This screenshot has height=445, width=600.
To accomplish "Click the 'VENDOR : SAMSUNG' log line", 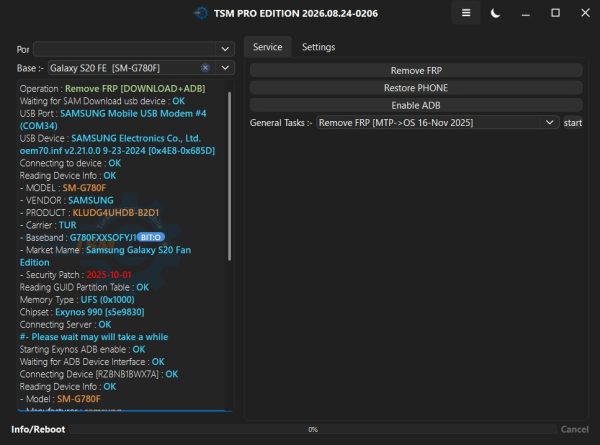I will pyautogui.click(x=67, y=200).
